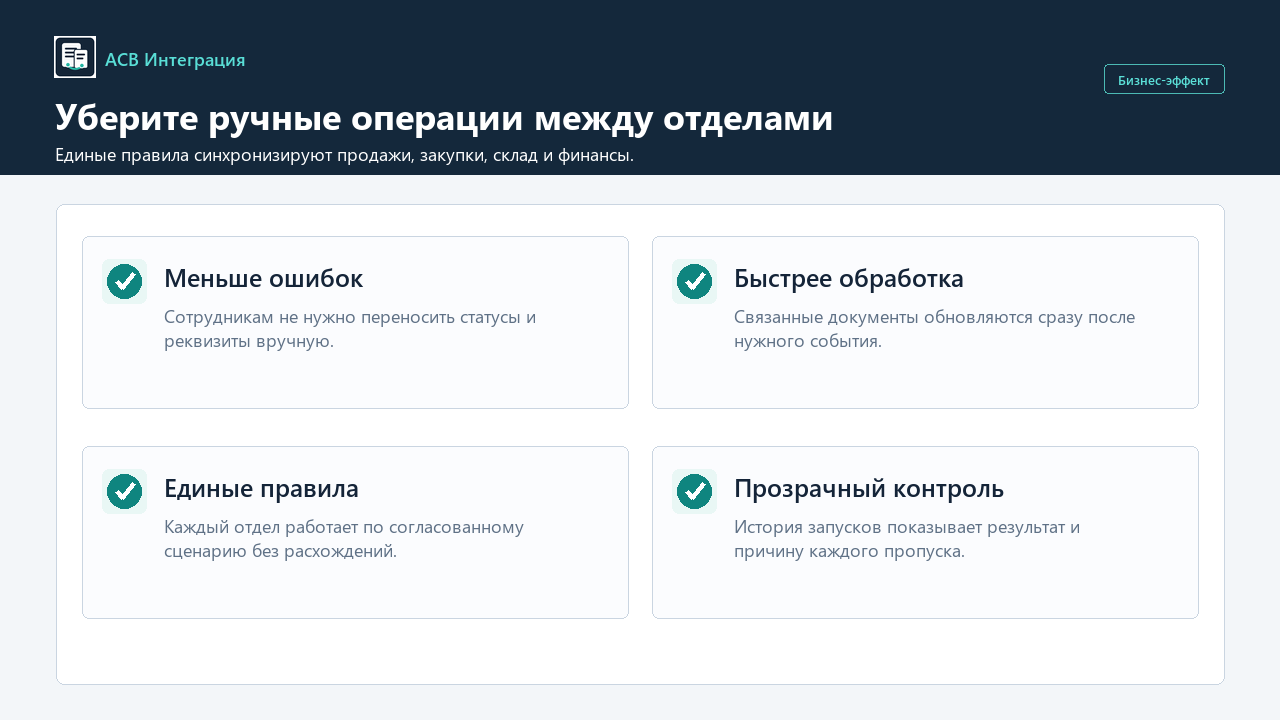Screen dimensions: 1280x720
Task: Click the checkmark icon beside Прозрачный контроль
Action: point(695,492)
